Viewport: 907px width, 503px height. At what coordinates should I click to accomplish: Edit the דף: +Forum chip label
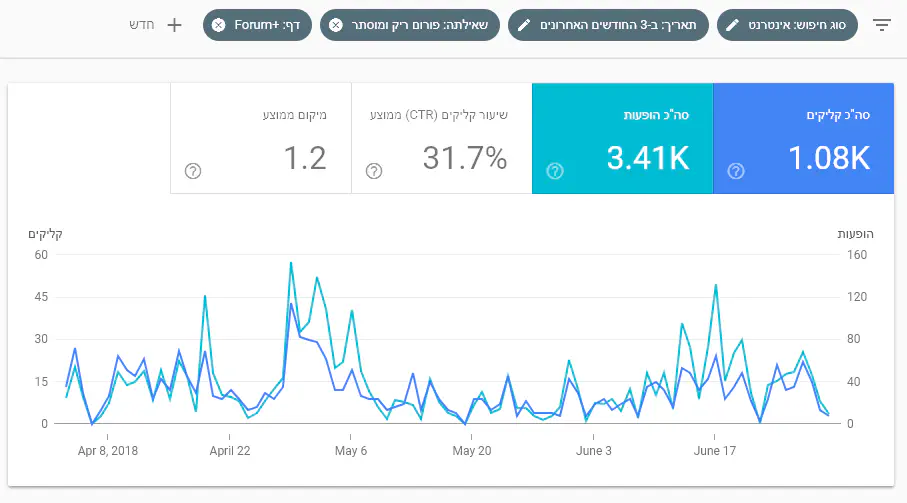click(x=263, y=25)
